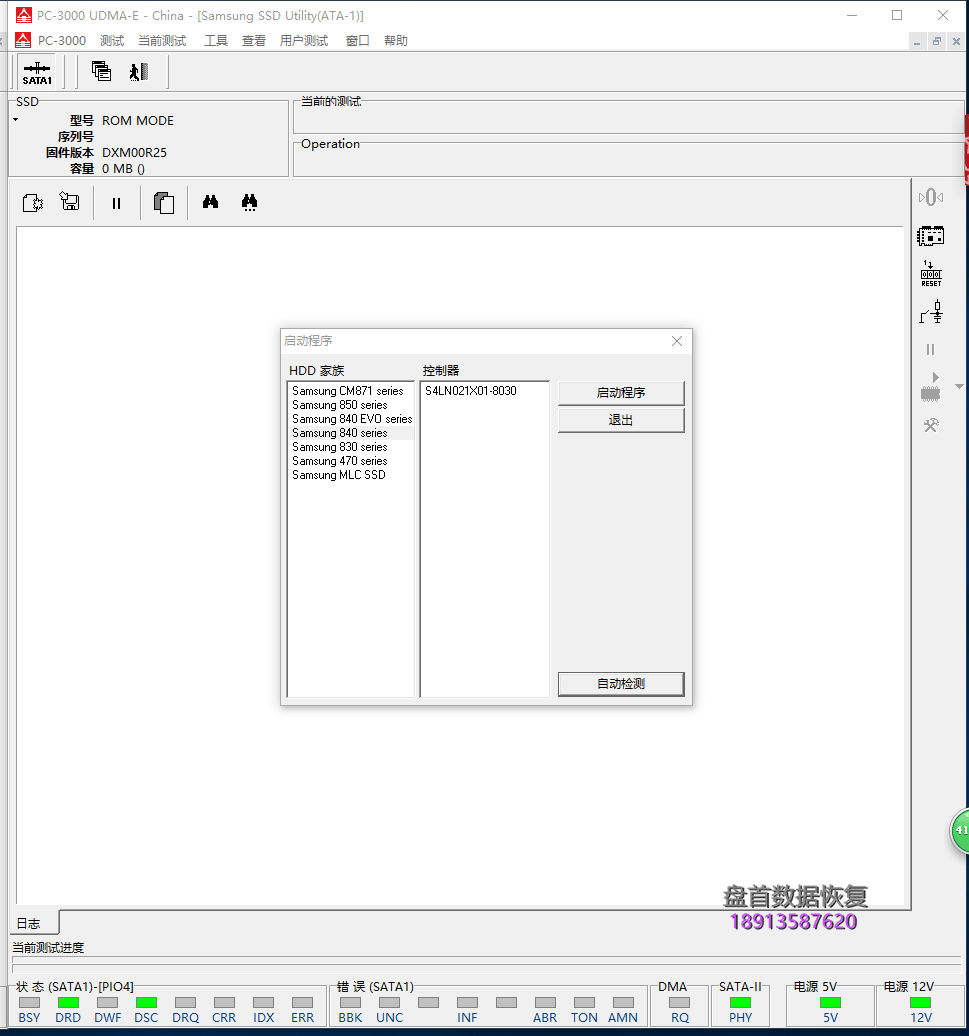Click the ERR status indicator
Image resolution: width=969 pixels, height=1036 pixels.
point(303,1002)
